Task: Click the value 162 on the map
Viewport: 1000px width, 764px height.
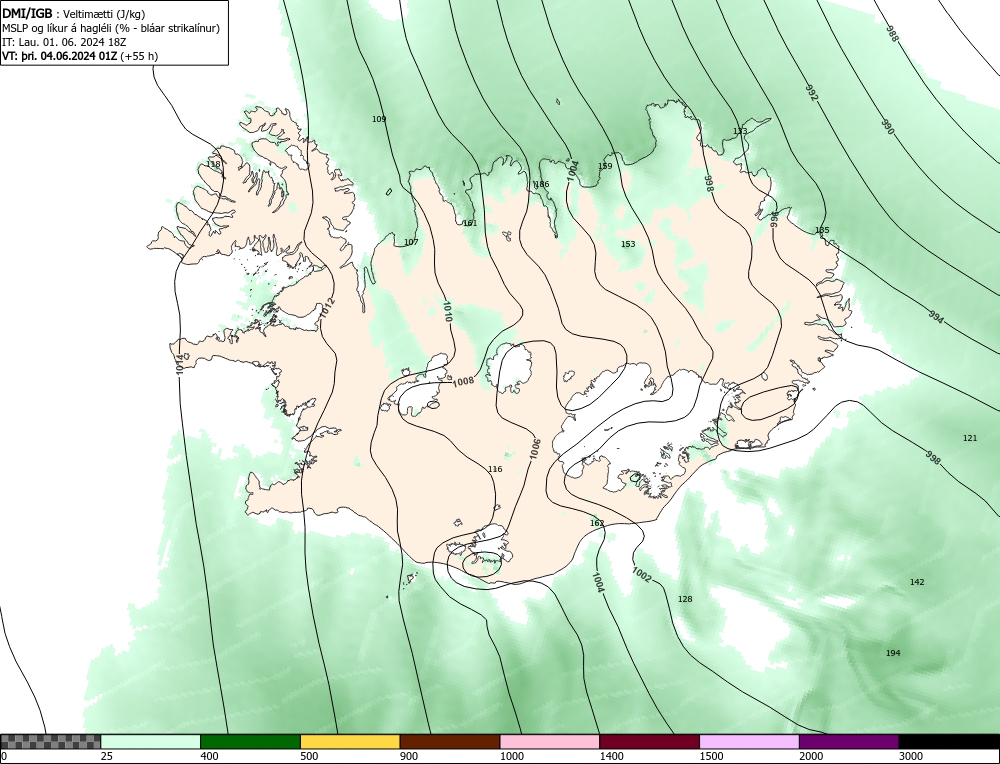Action: (x=597, y=524)
